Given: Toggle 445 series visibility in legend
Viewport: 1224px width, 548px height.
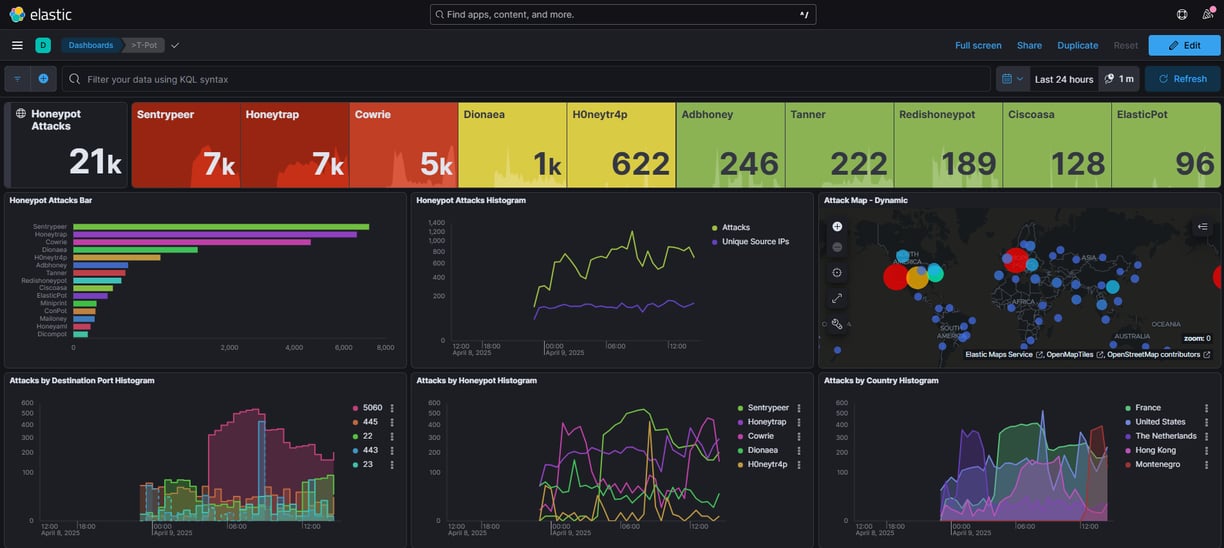Looking at the screenshot, I should [x=369, y=422].
